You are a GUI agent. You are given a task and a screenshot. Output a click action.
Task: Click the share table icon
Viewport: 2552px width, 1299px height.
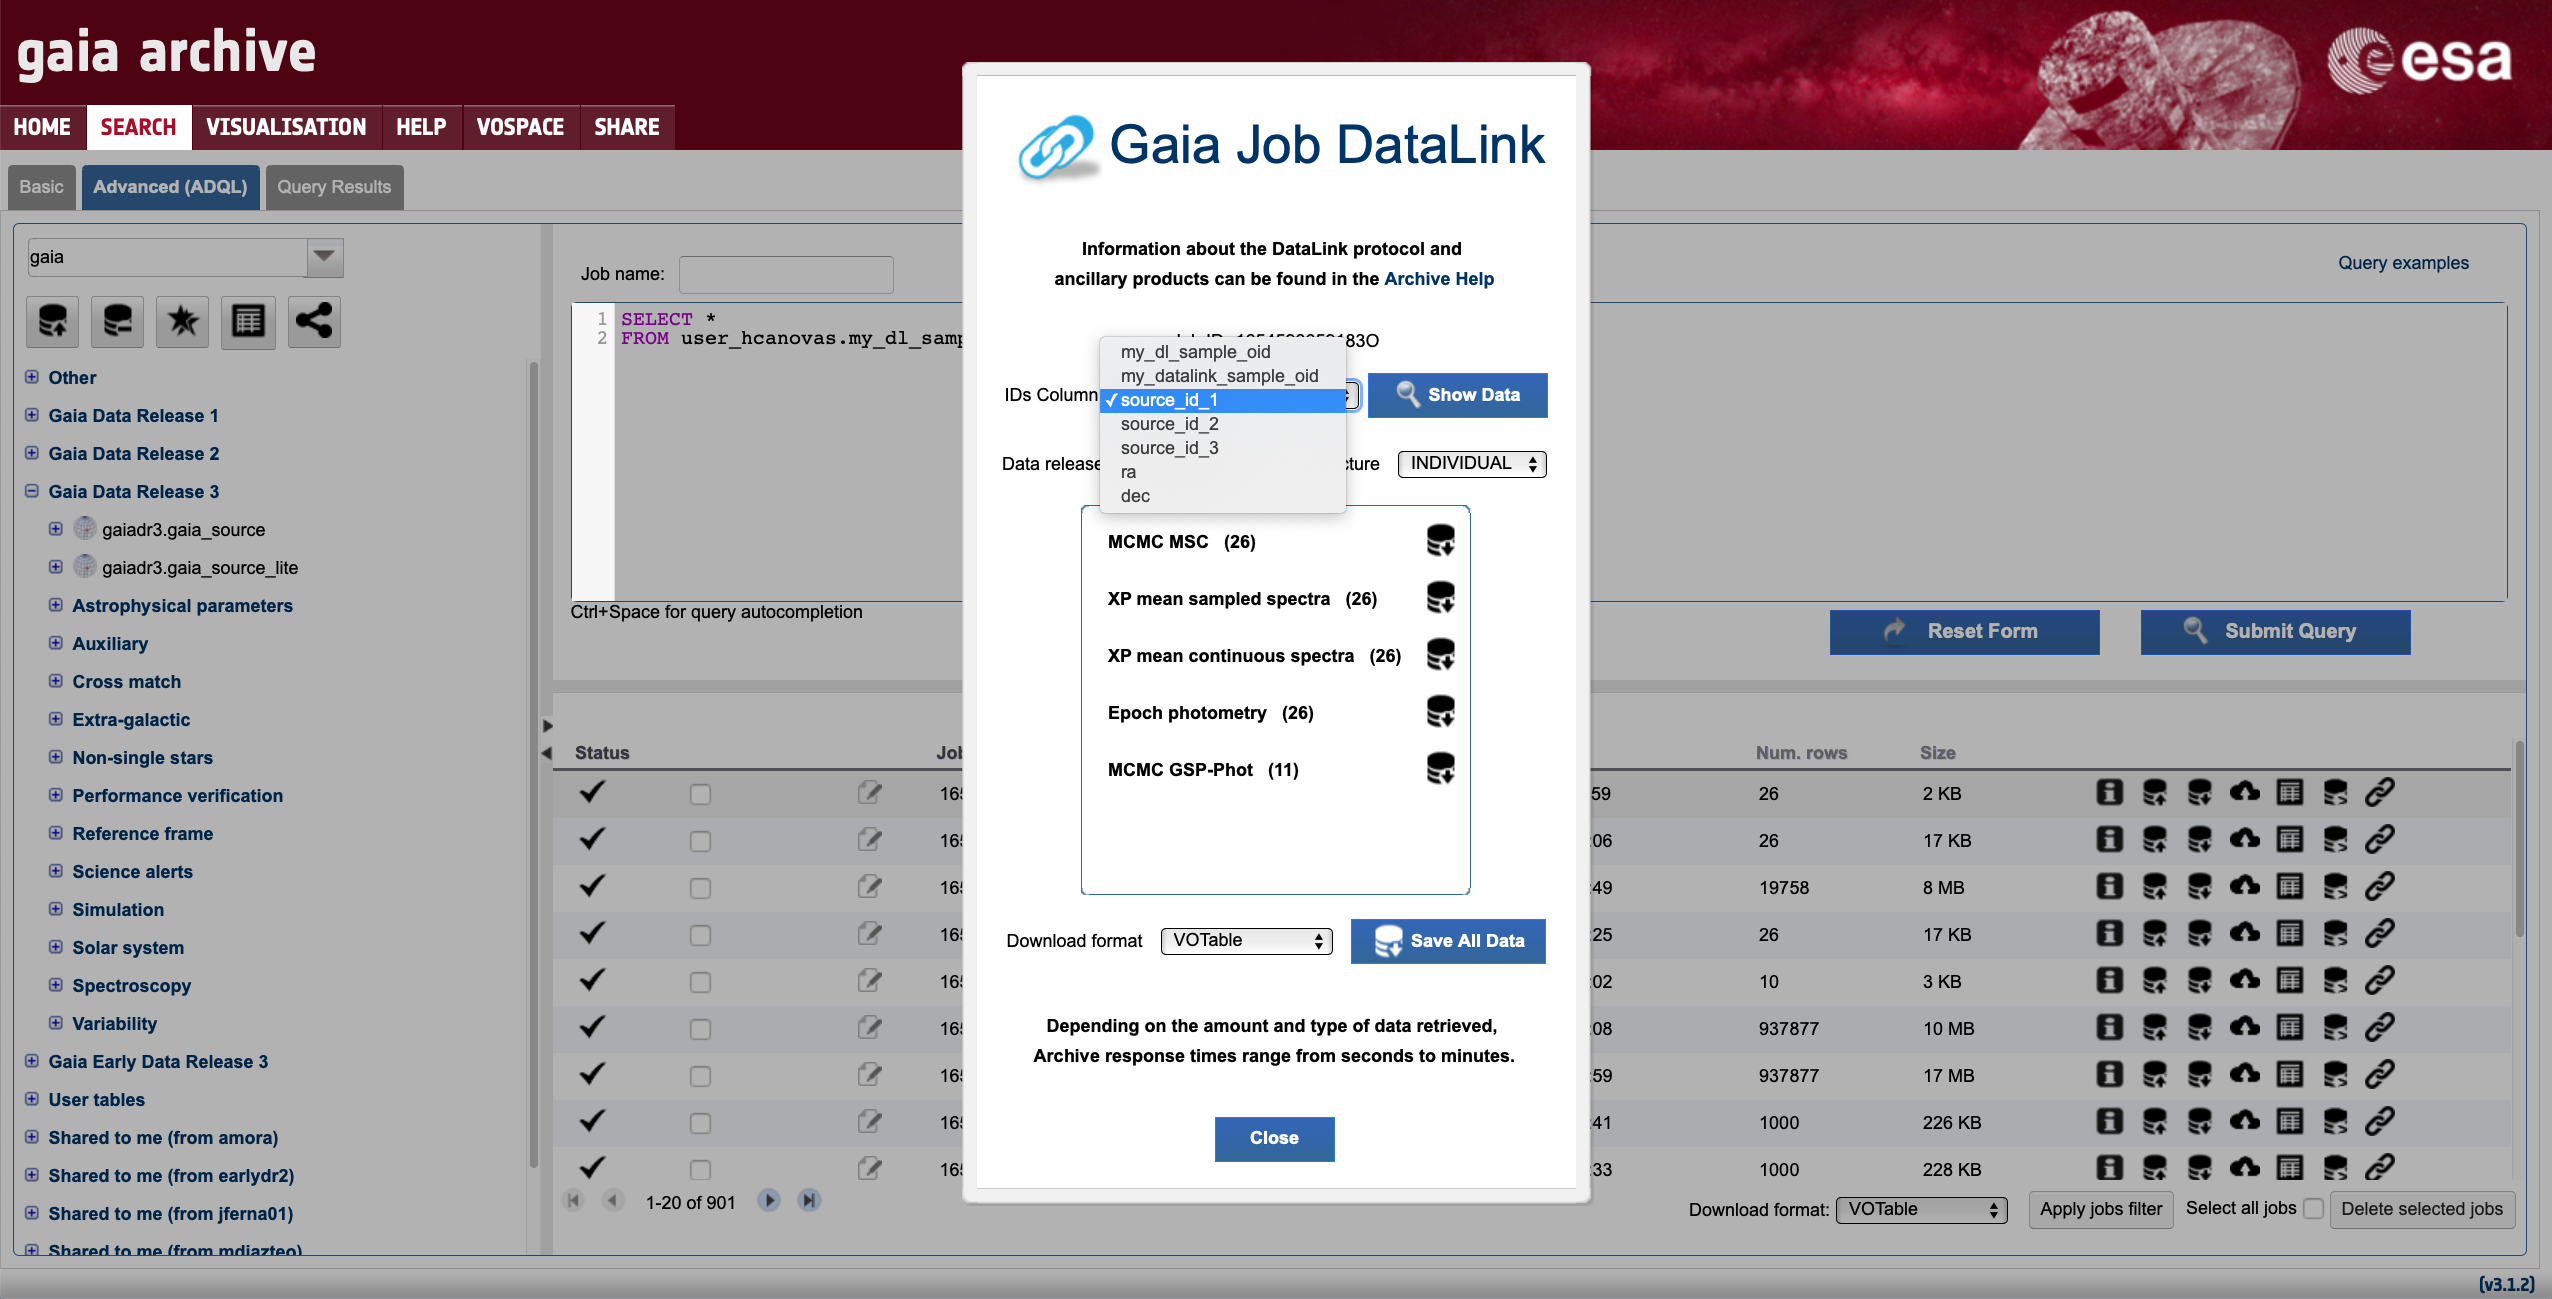click(x=314, y=322)
